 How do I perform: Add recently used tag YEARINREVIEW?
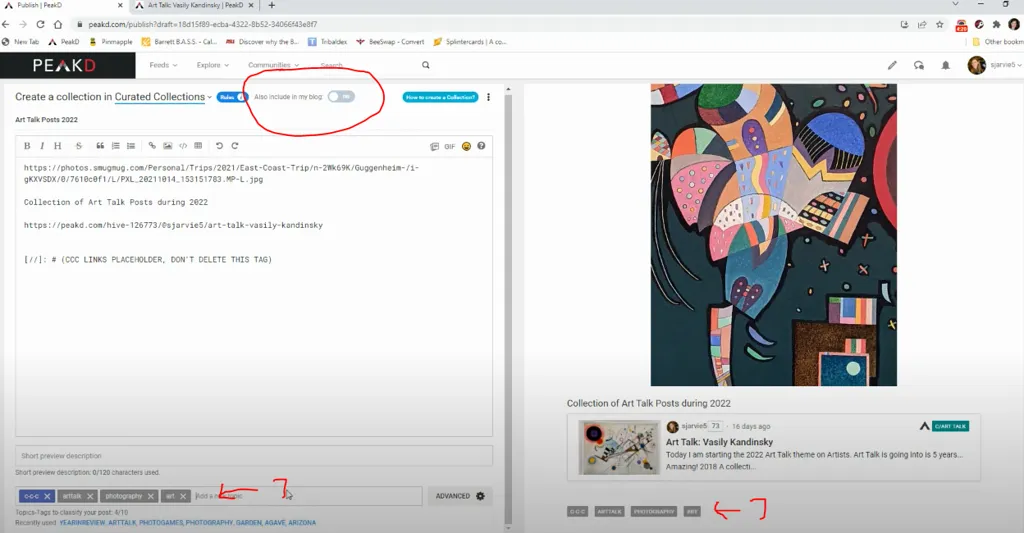click(x=82, y=523)
